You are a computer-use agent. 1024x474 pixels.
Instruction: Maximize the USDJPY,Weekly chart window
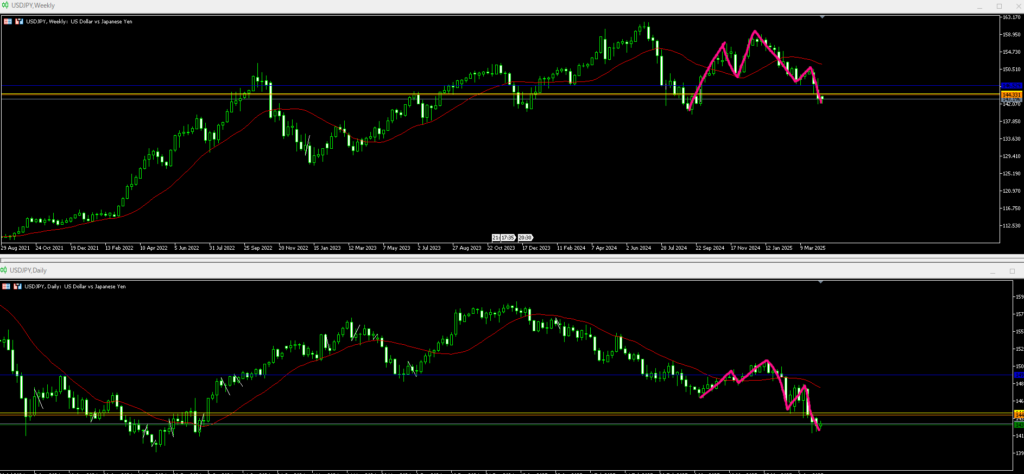999,6
